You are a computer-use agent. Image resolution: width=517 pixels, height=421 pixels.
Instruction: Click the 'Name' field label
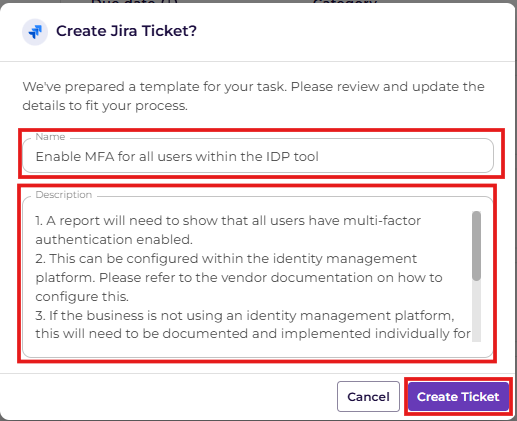pos(50,137)
